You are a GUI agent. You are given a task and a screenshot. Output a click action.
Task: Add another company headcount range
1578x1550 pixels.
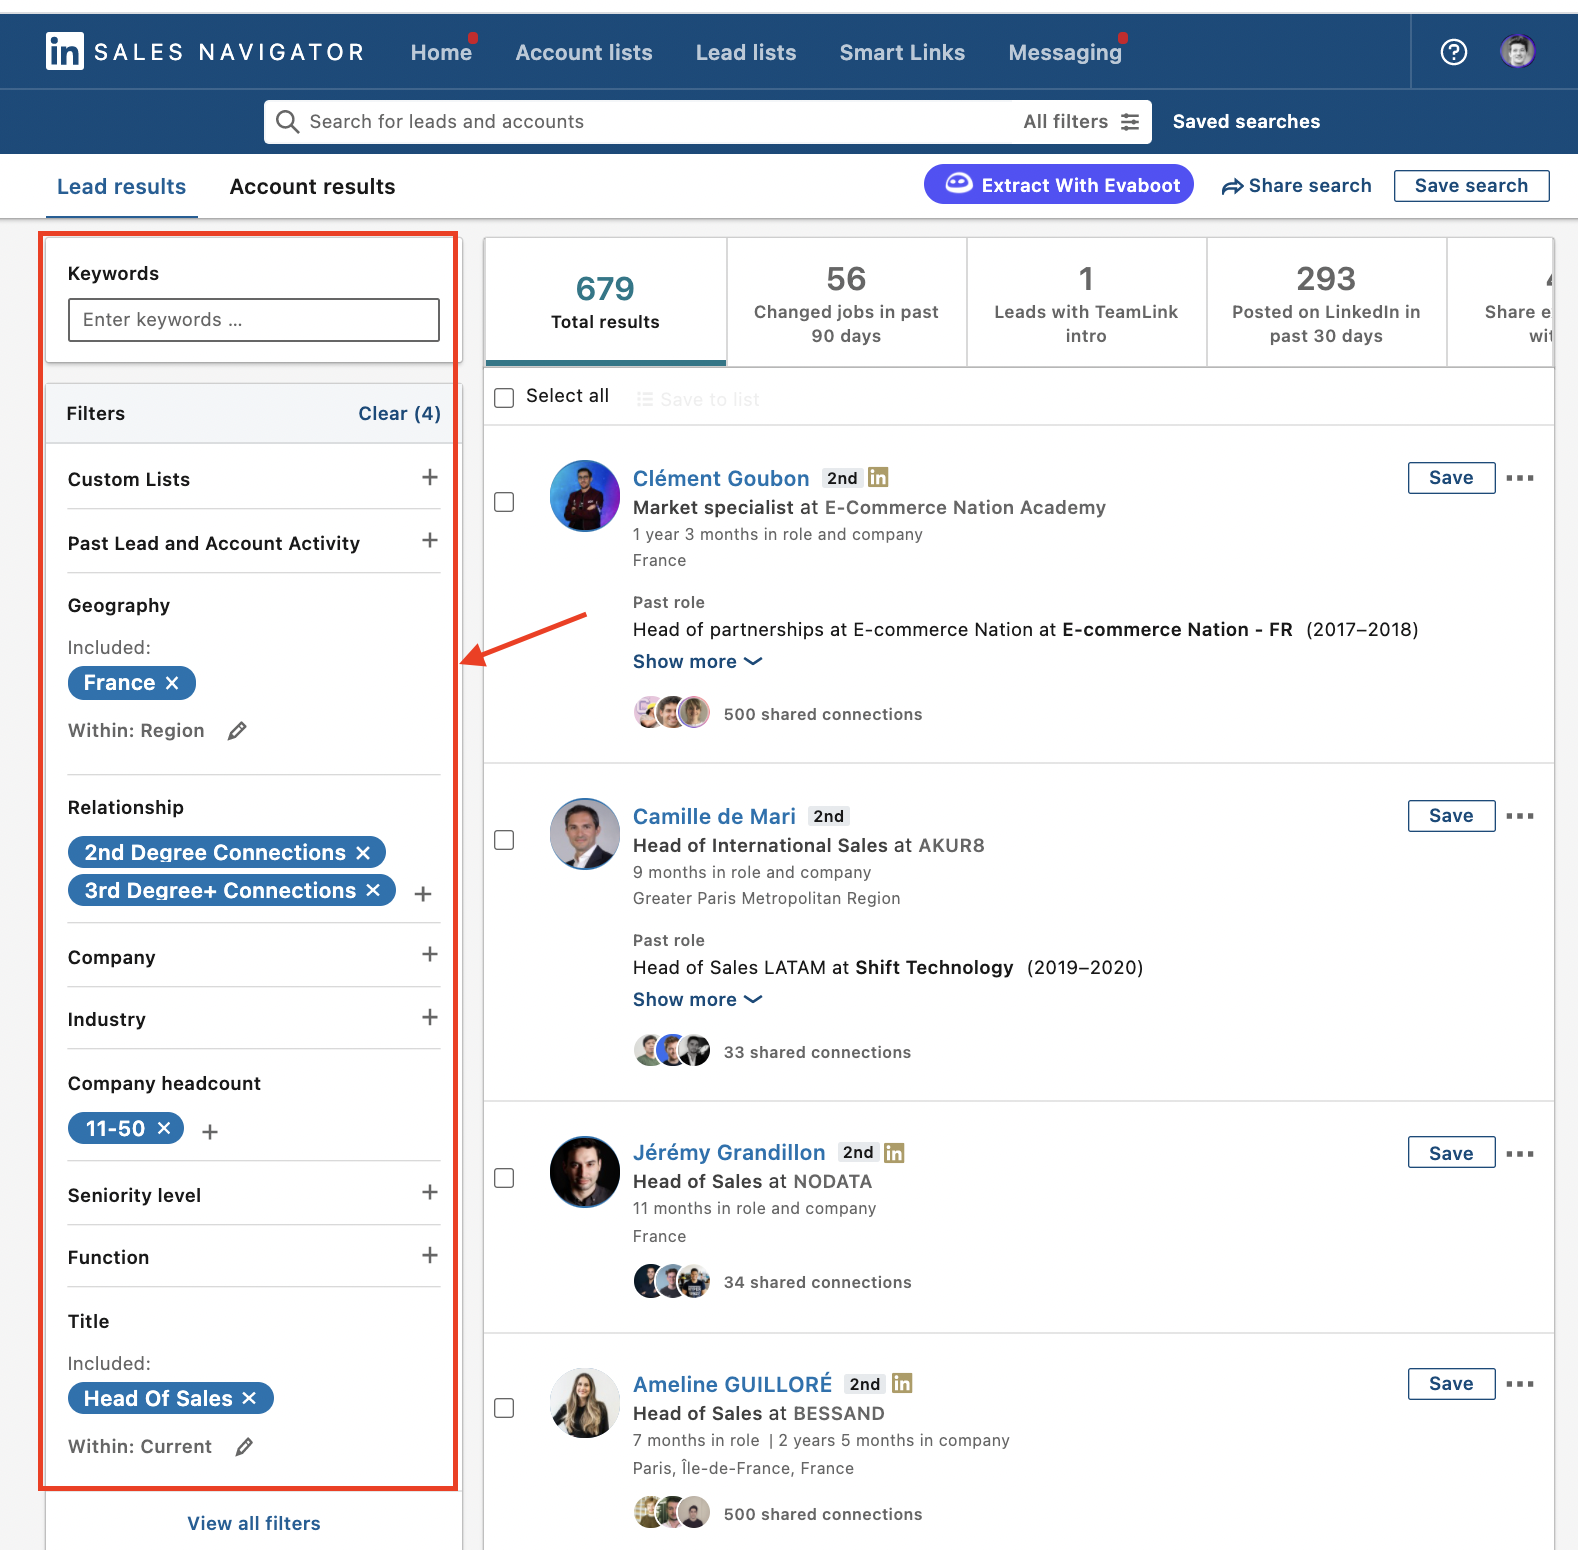pyautogui.click(x=210, y=1132)
